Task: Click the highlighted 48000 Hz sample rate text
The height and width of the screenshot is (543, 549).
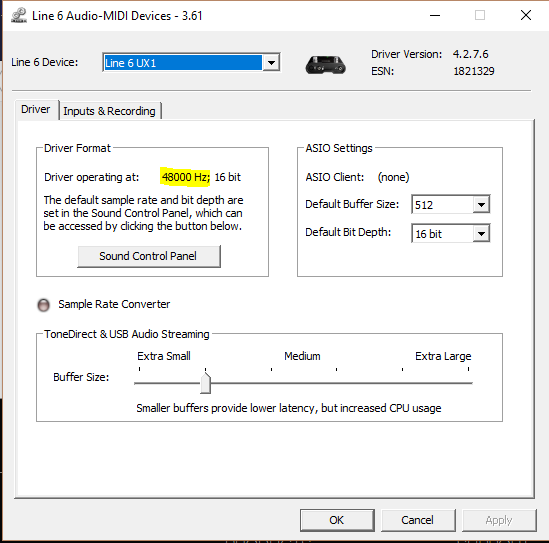Action: (x=186, y=177)
